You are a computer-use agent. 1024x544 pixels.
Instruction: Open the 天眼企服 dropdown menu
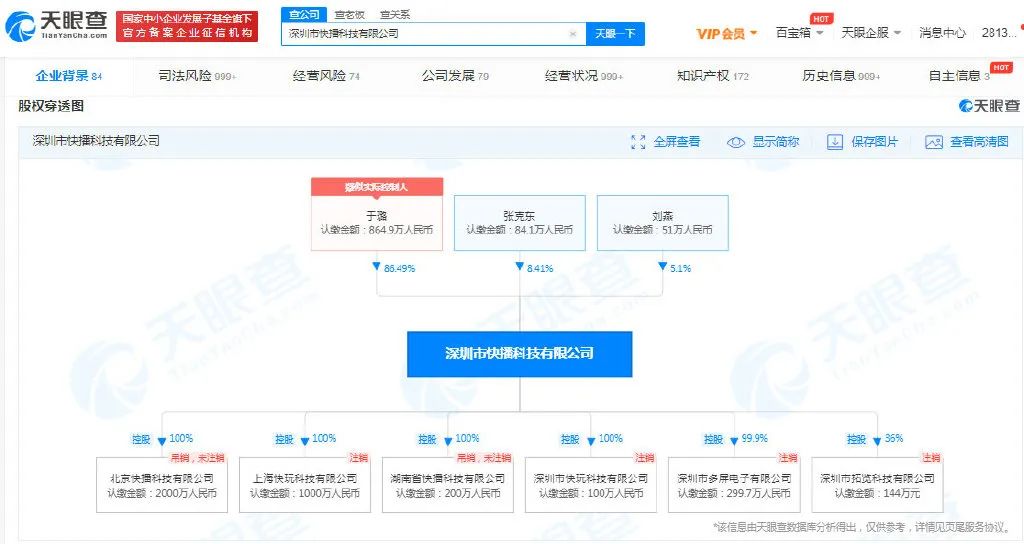pyautogui.click(x=871, y=33)
